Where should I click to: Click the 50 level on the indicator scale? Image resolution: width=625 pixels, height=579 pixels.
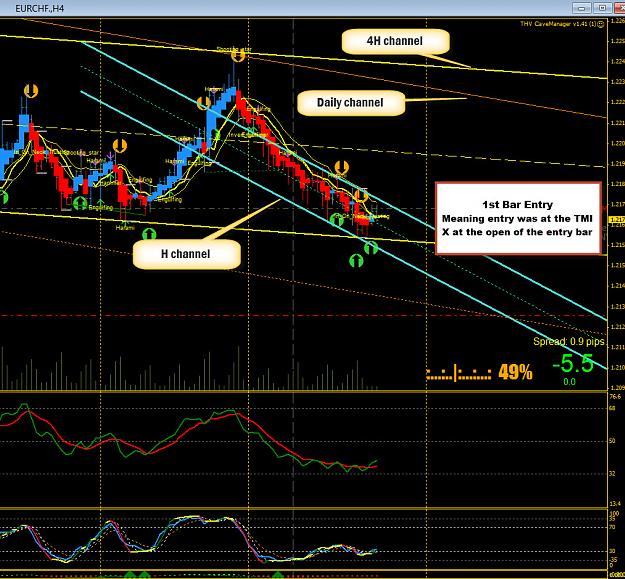pyautogui.click(x=613, y=441)
